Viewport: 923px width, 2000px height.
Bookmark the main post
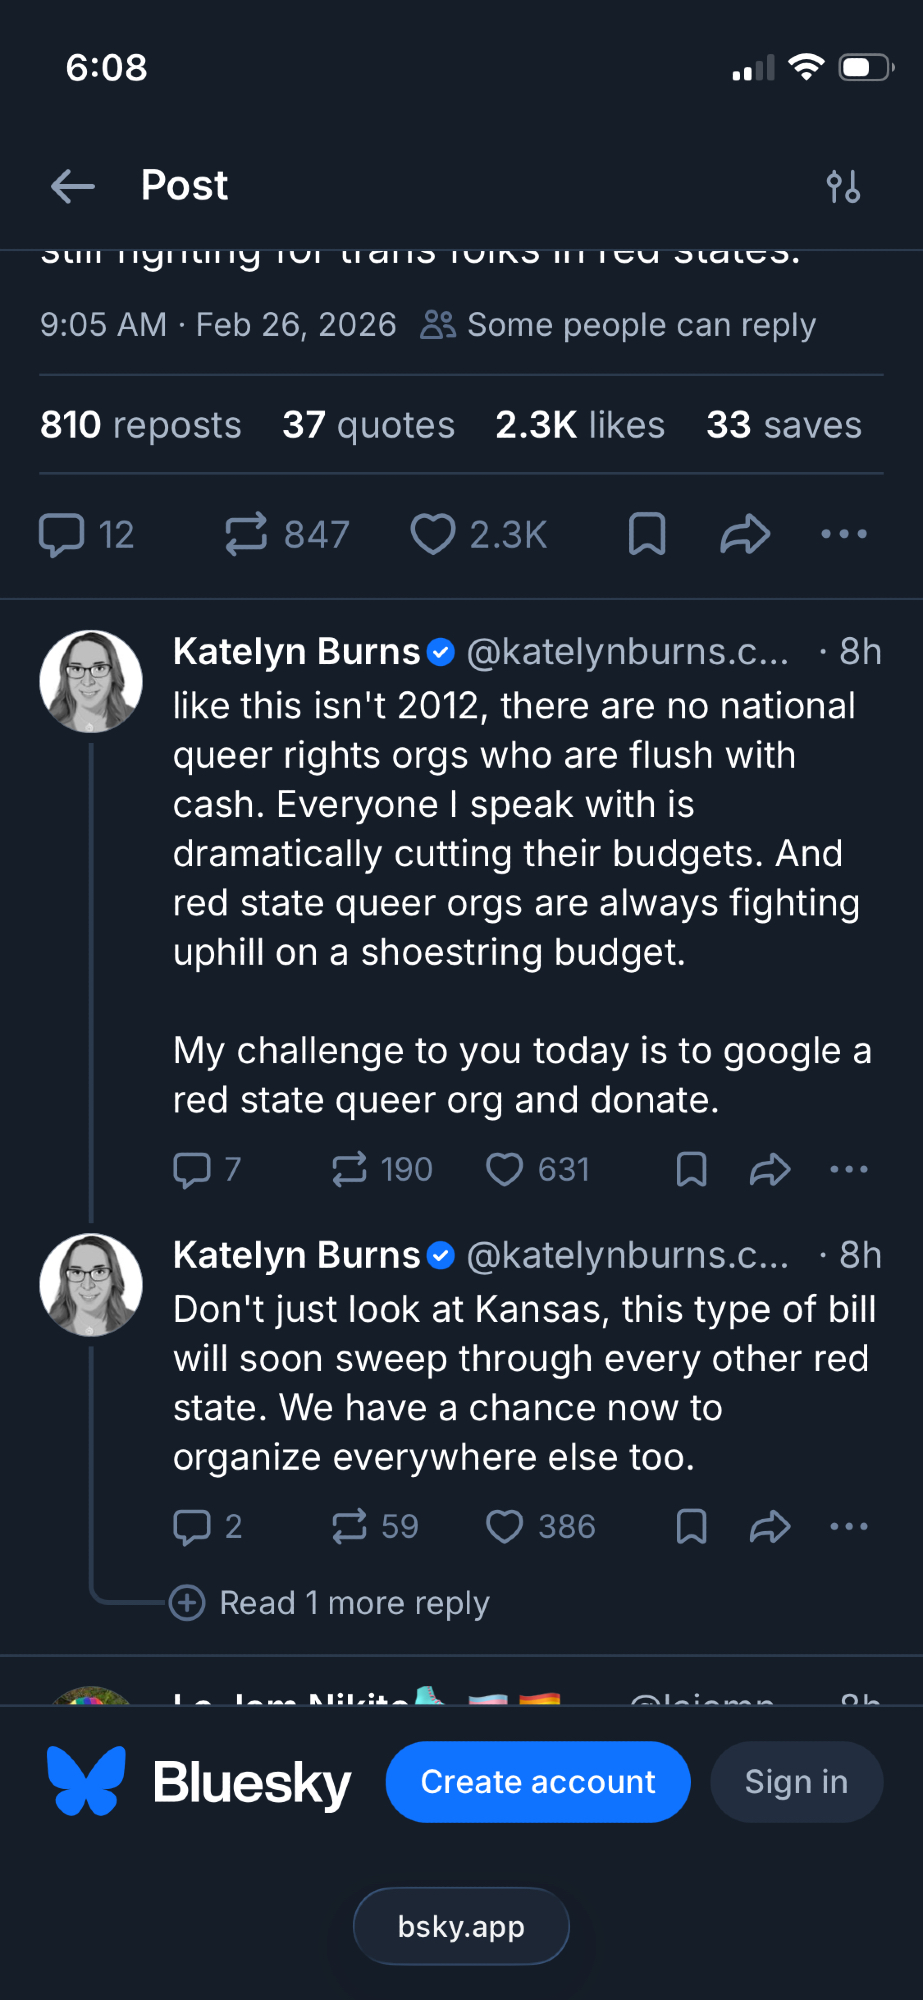[x=647, y=534]
